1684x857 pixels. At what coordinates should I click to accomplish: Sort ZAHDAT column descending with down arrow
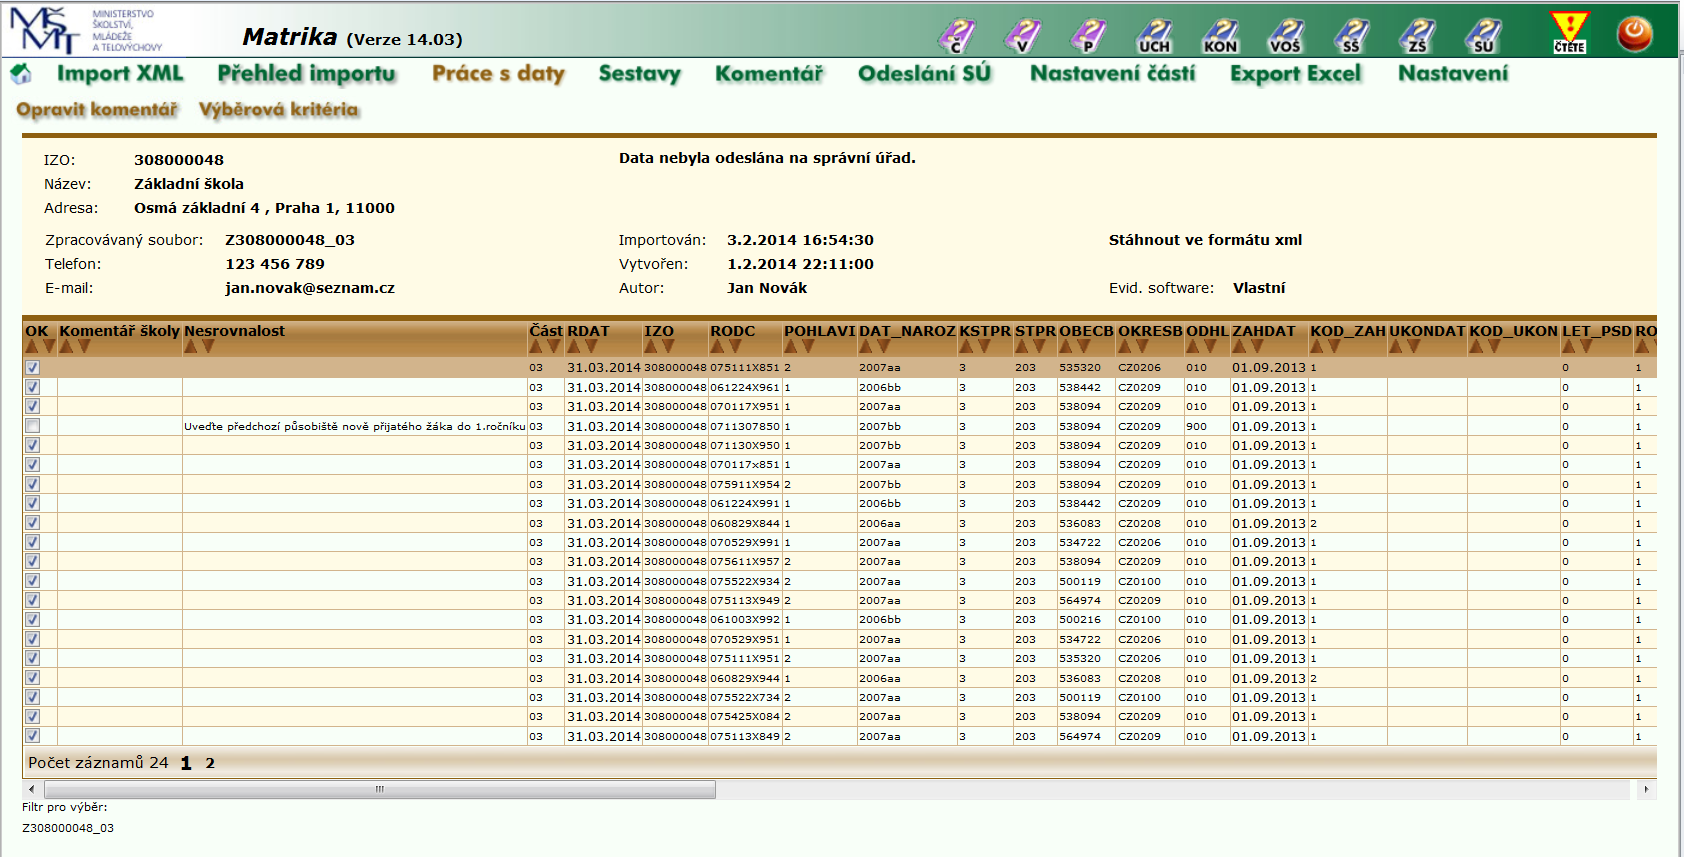click(x=1257, y=346)
